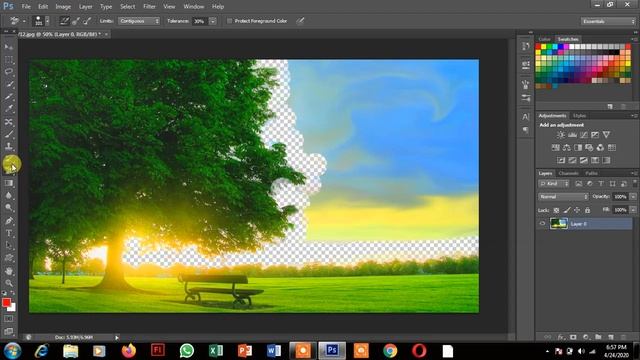Open the layer Opacity dropdown arrow
The height and width of the screenshot is (360, 640).
tap(633, 197)
